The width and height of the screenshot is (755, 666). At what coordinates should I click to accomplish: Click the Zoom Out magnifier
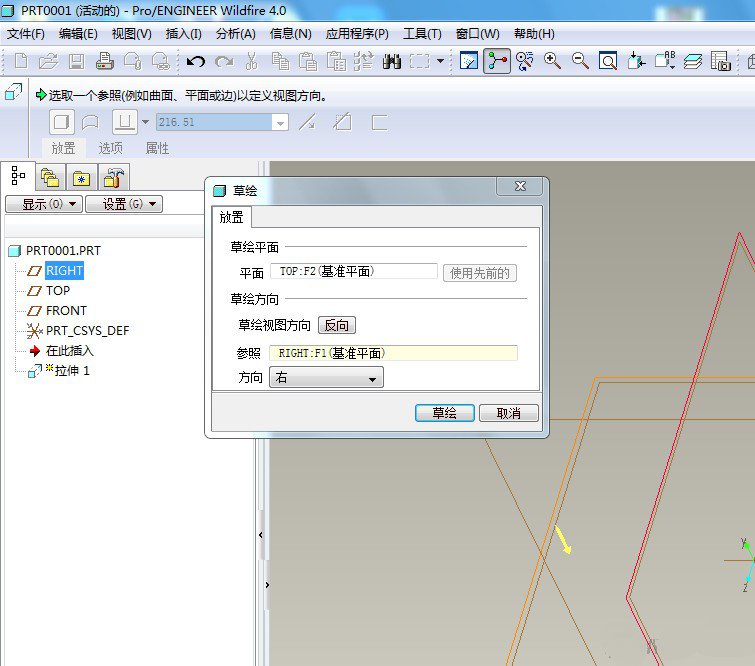pyautogui.click(x=580, y=61)
